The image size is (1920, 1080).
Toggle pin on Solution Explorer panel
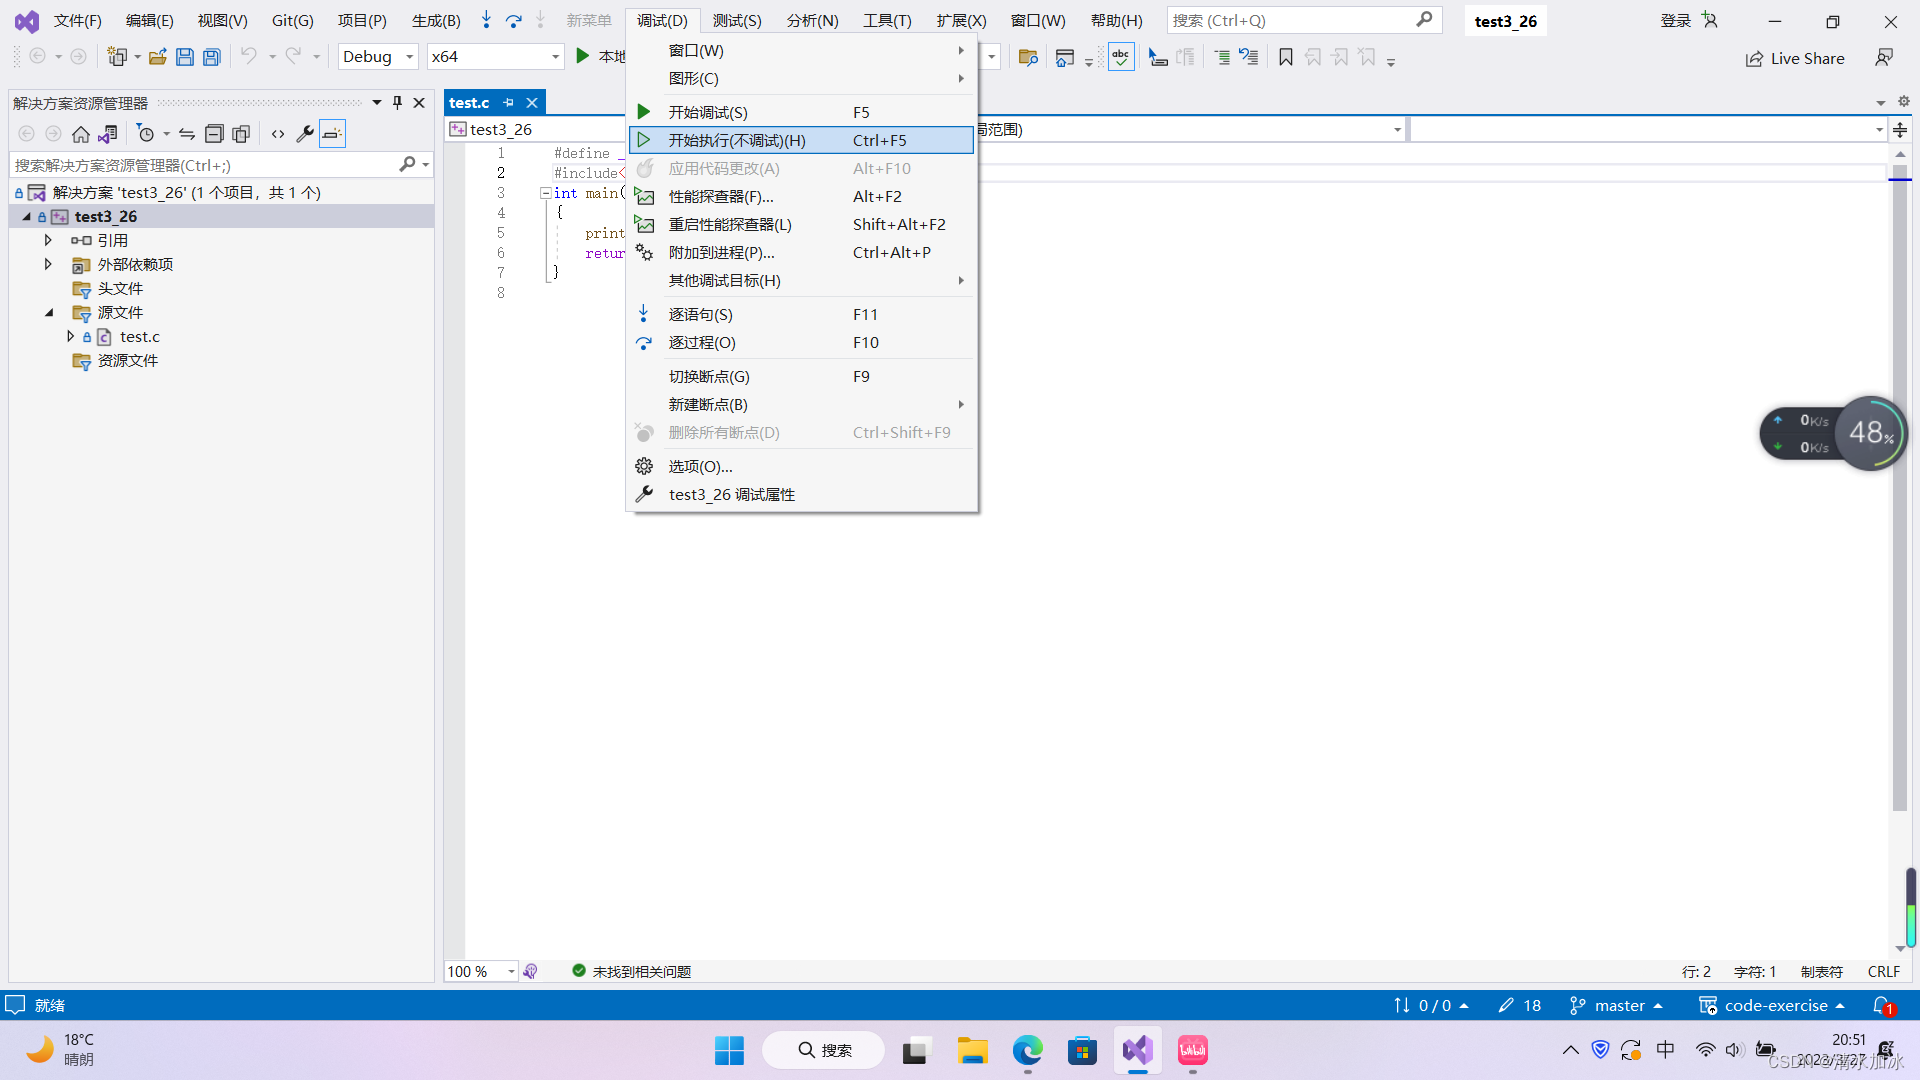(x=397, y=102)
